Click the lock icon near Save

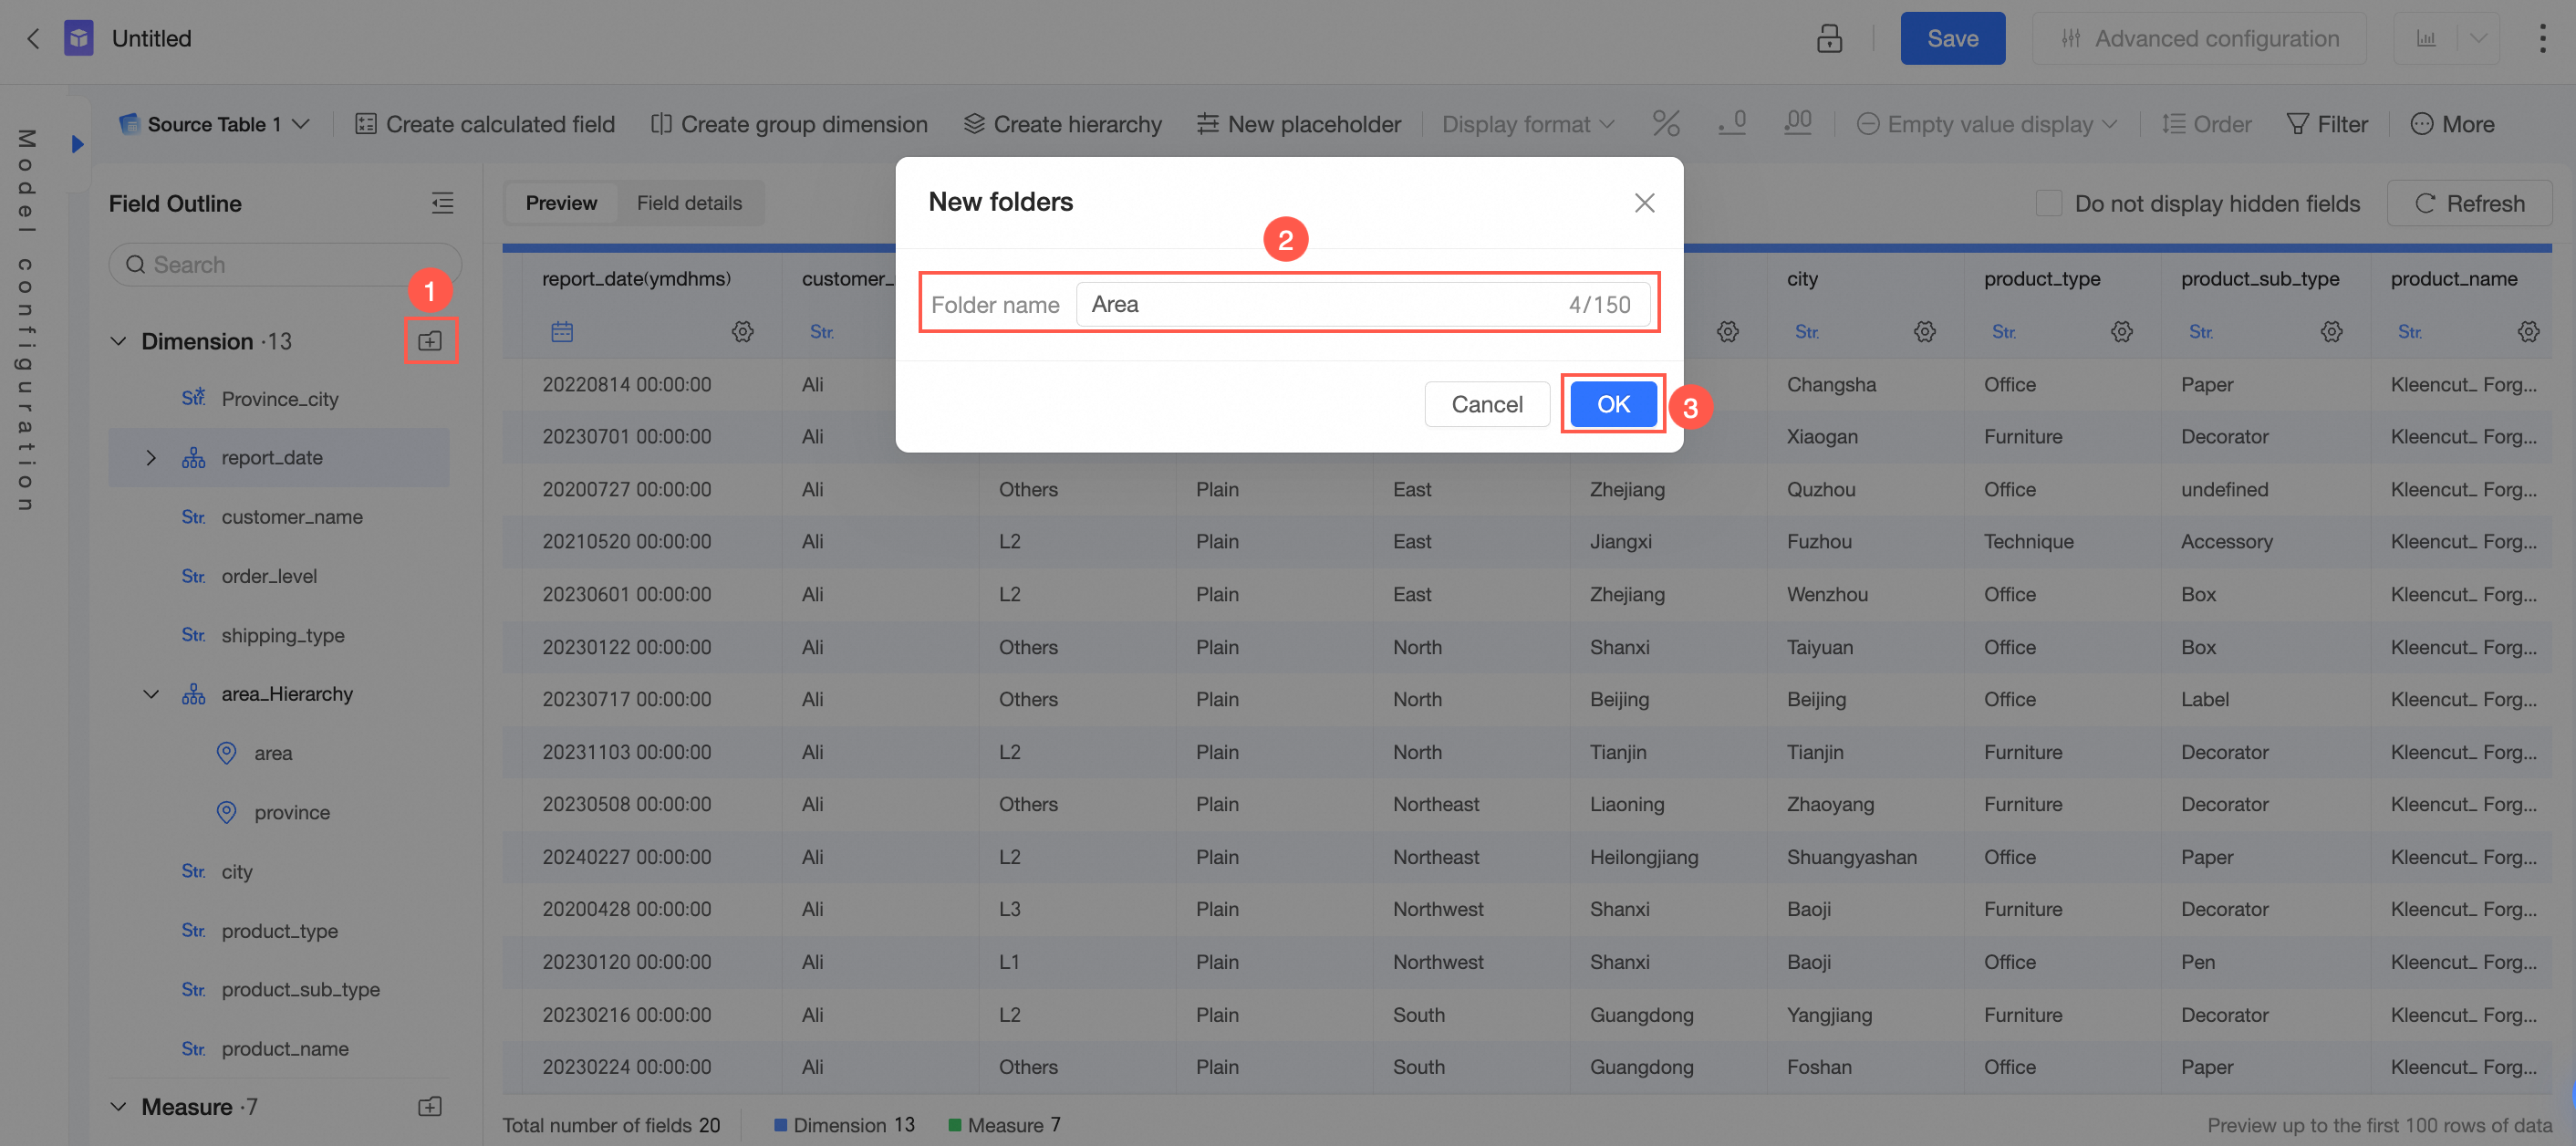[x=1829, y=38]
